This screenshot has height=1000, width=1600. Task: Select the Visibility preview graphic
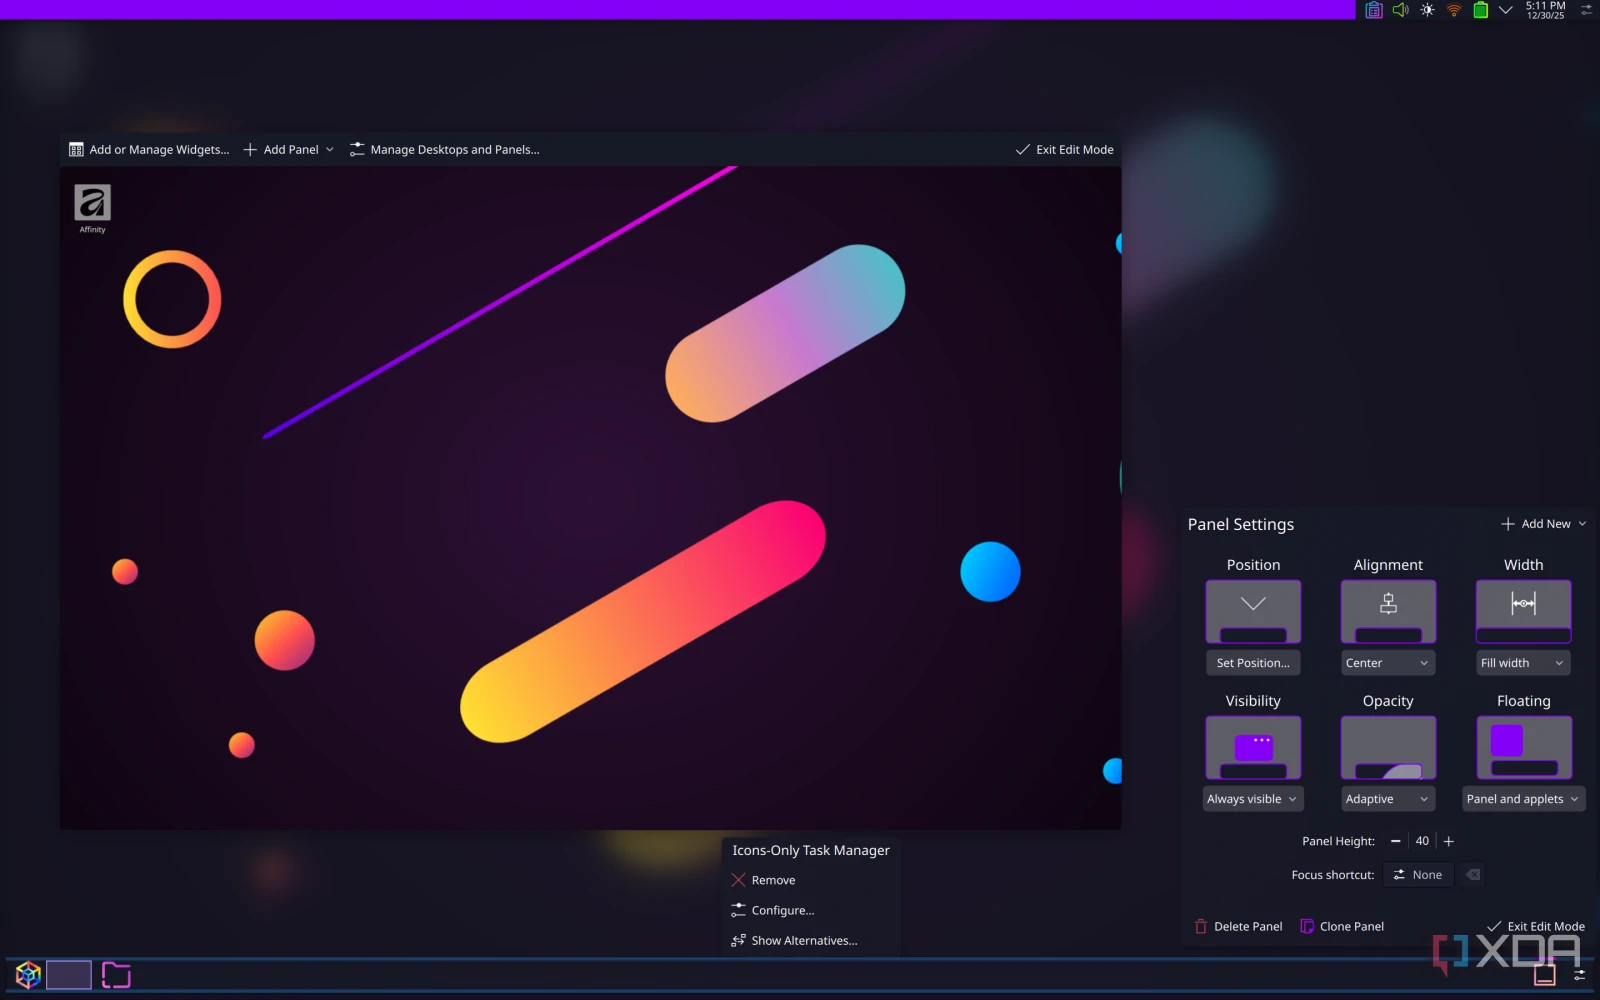click(1252, 747)
